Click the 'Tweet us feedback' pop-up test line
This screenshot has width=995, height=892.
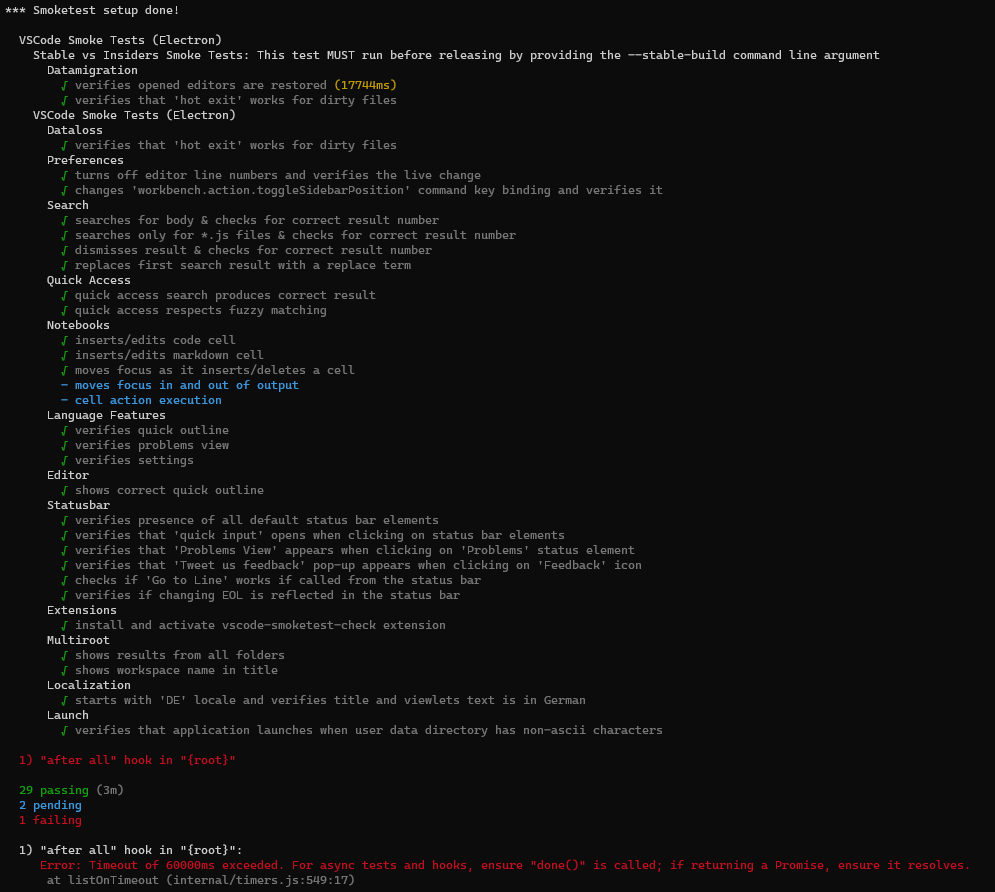click(352, 566)
